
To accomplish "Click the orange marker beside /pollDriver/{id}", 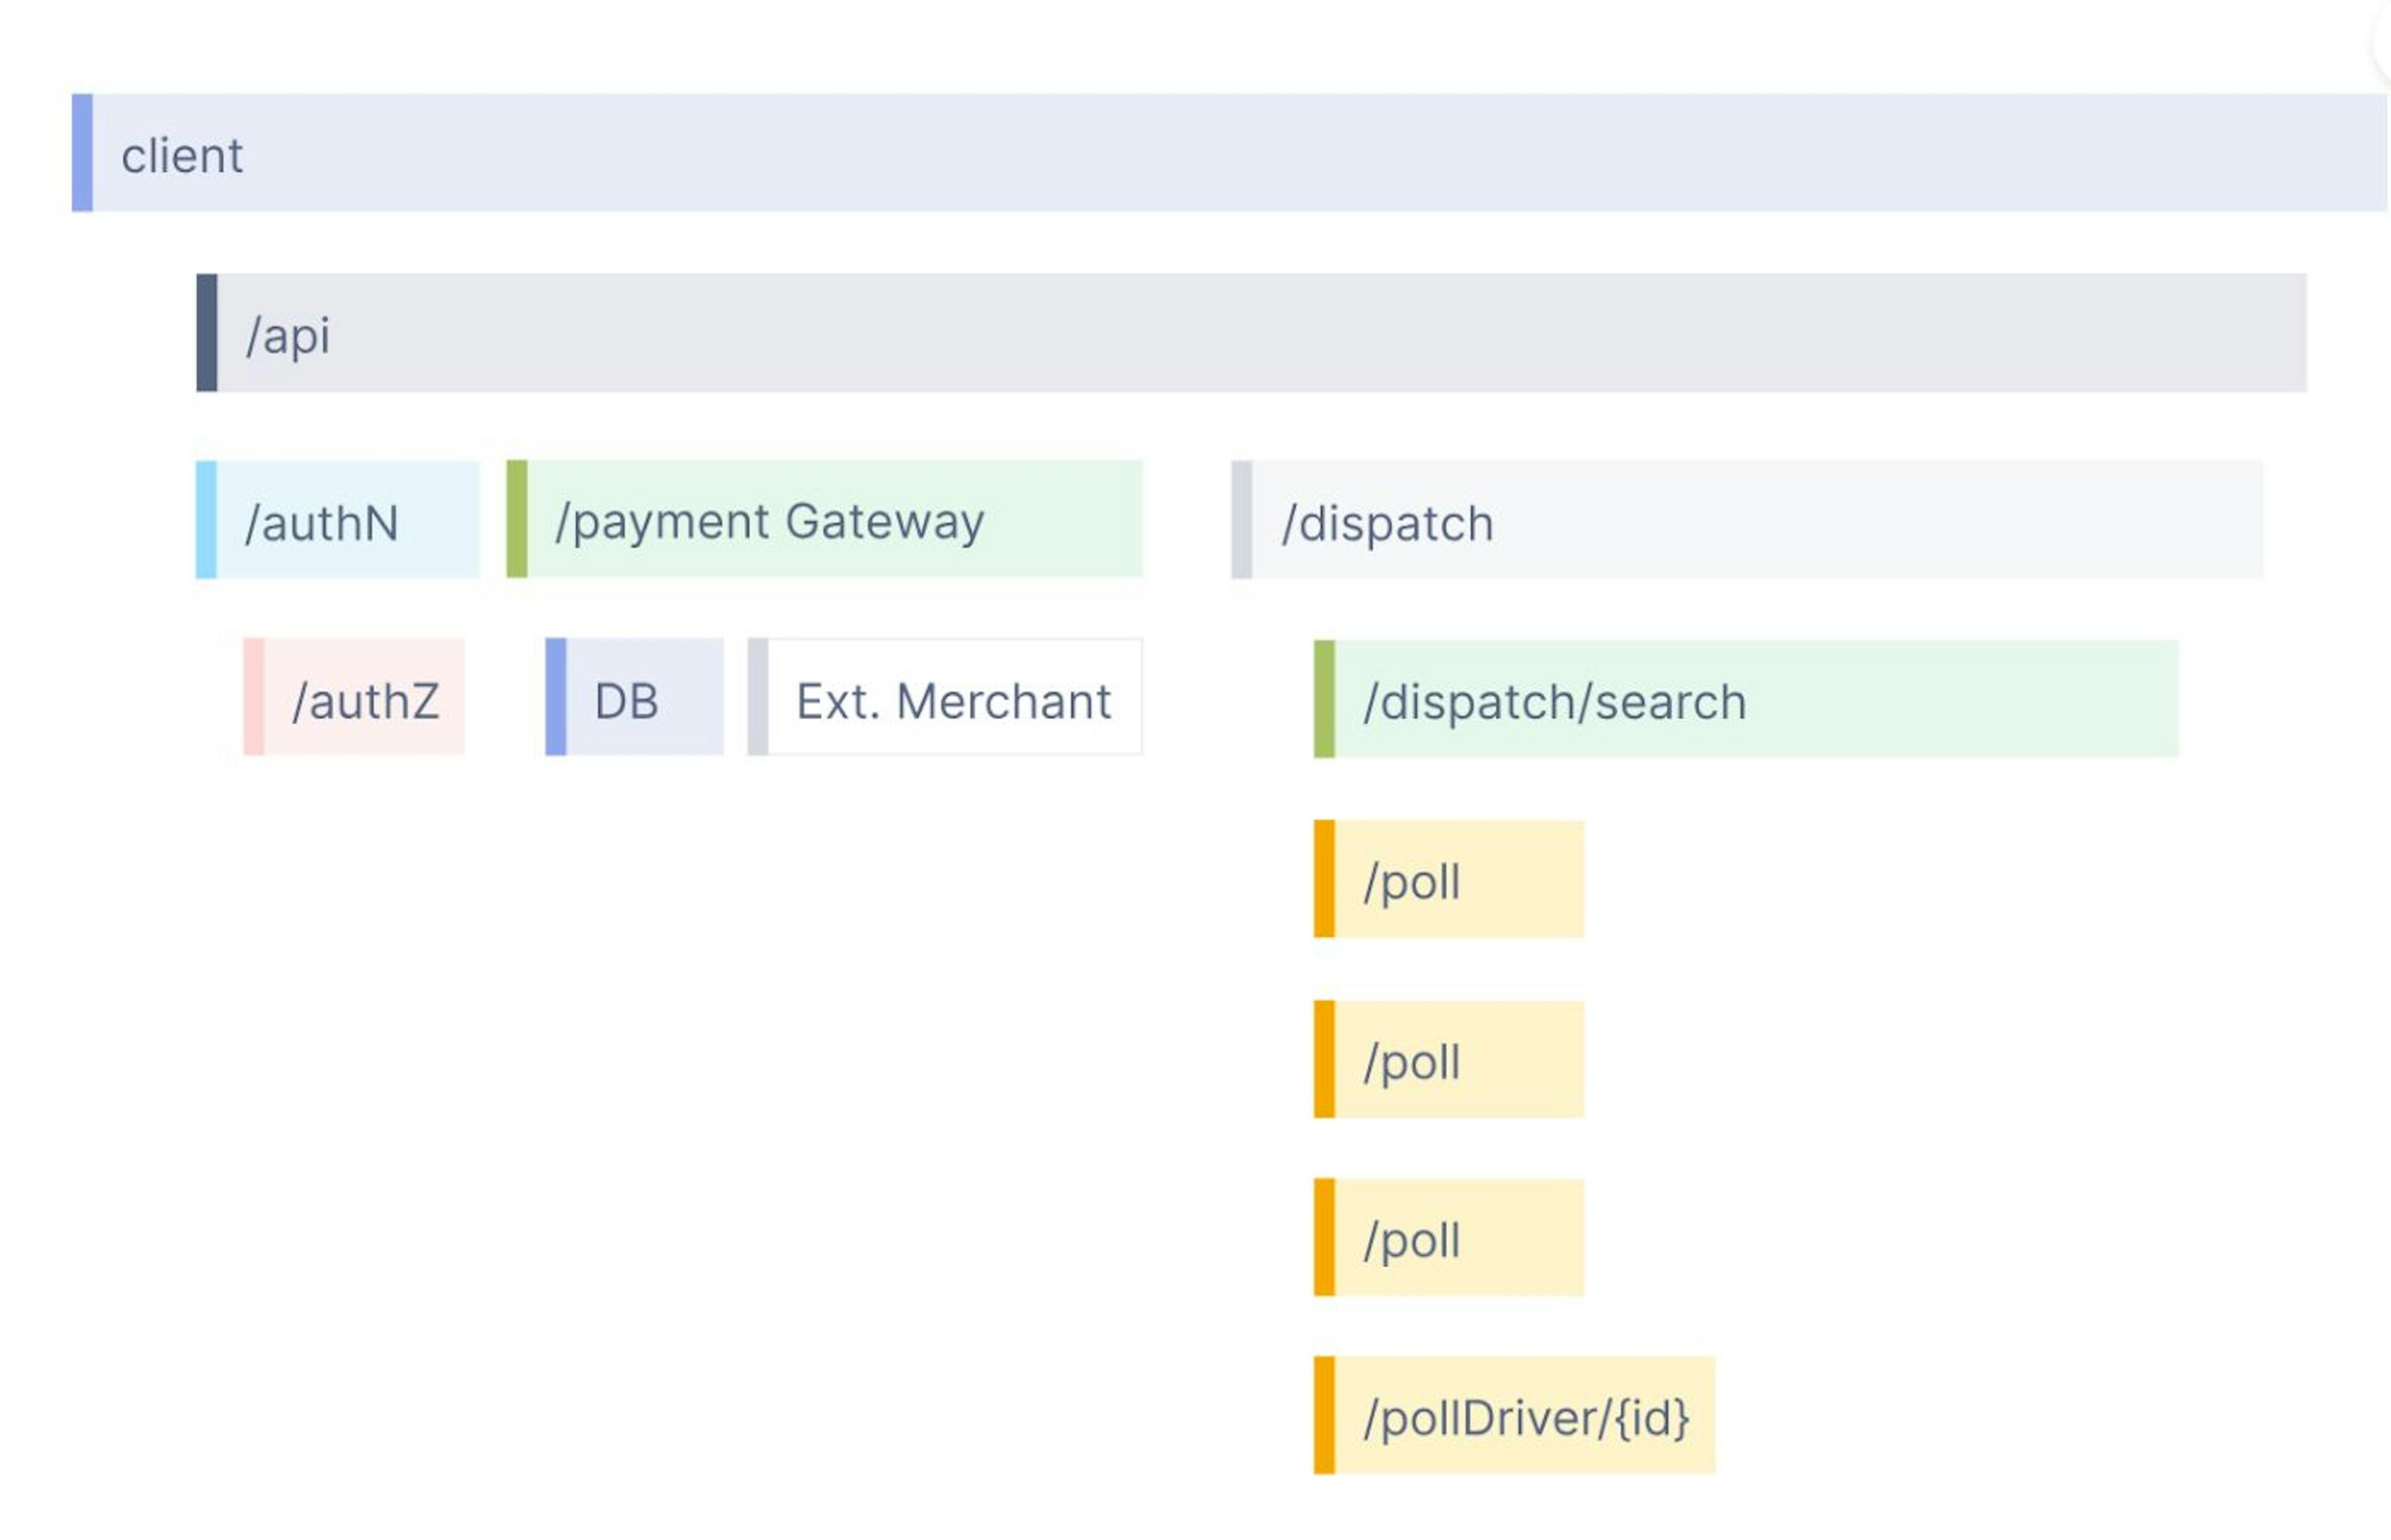I will click(x=1324, y=1416).
